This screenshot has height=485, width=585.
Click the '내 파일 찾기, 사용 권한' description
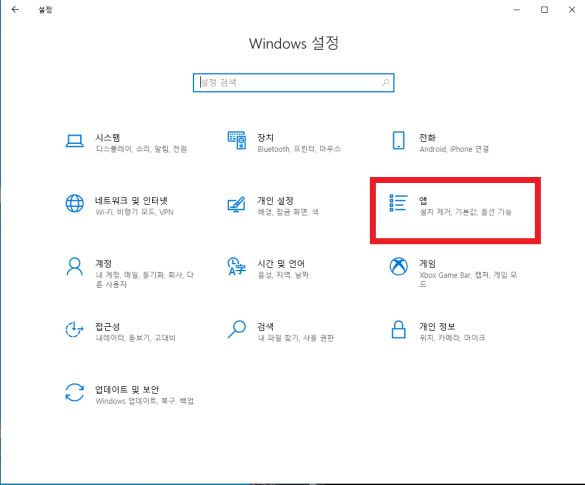tap(295, 338)
